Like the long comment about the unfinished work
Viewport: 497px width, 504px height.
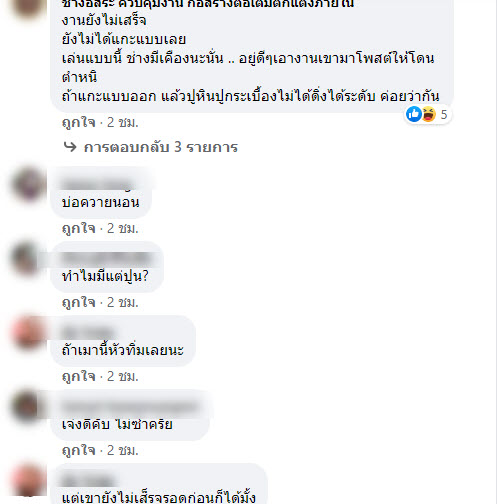click(79, 122)
